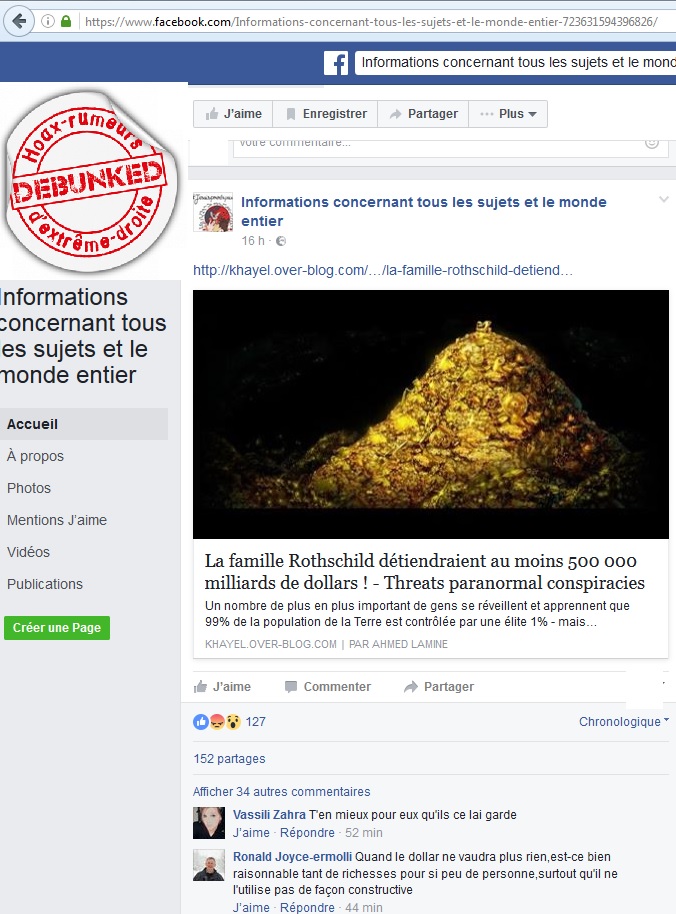The image size is (676, 914).
Task: Click the reaction emojis beside 127
Action: coord(217,722)
